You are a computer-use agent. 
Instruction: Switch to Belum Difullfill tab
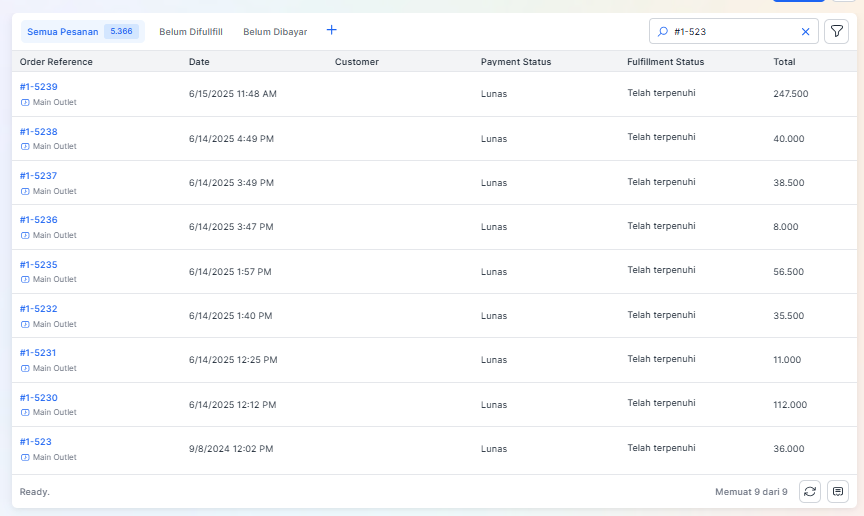(191, 31)
